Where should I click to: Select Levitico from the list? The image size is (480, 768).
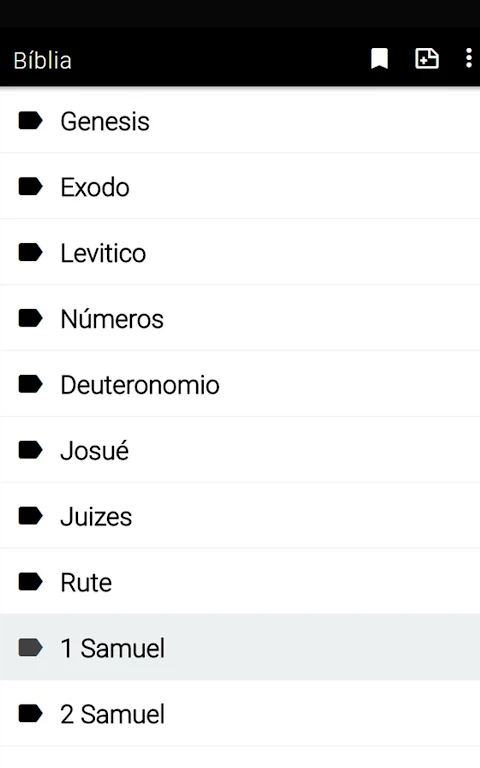click(240, 253)
